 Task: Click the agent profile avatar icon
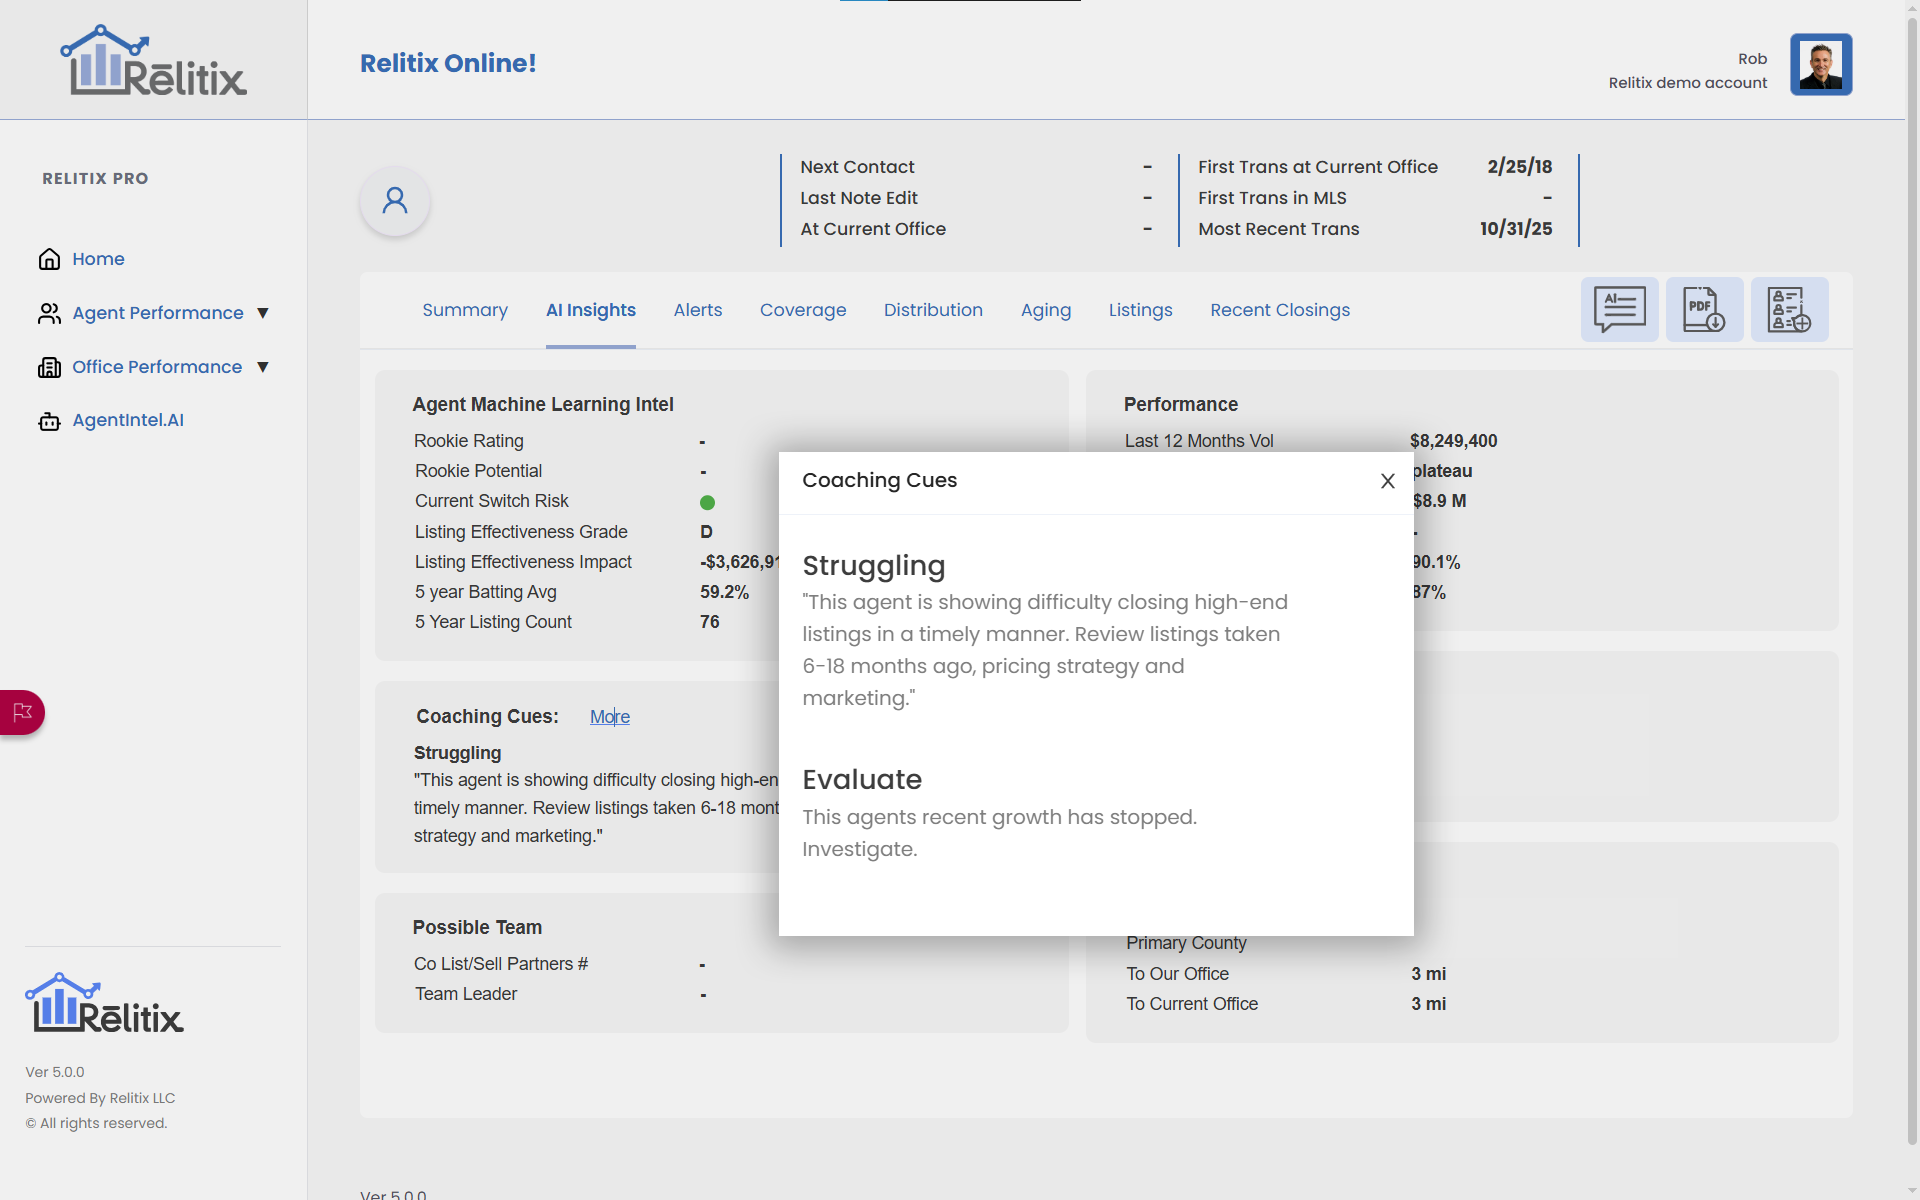395,201
